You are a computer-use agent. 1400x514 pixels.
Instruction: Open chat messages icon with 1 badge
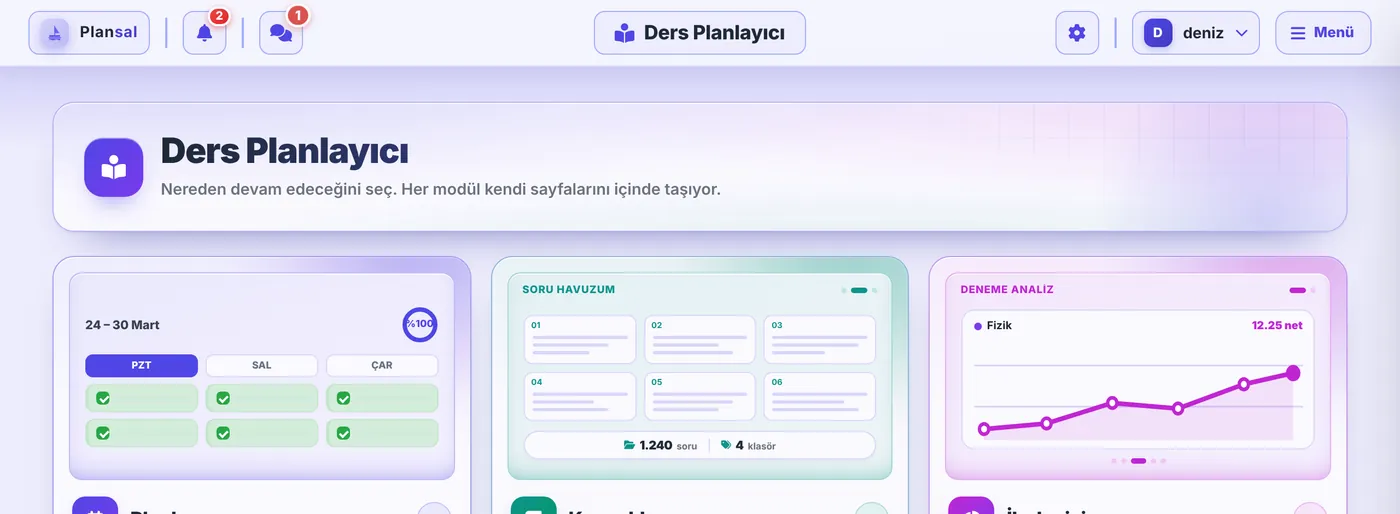click(281, 33)
